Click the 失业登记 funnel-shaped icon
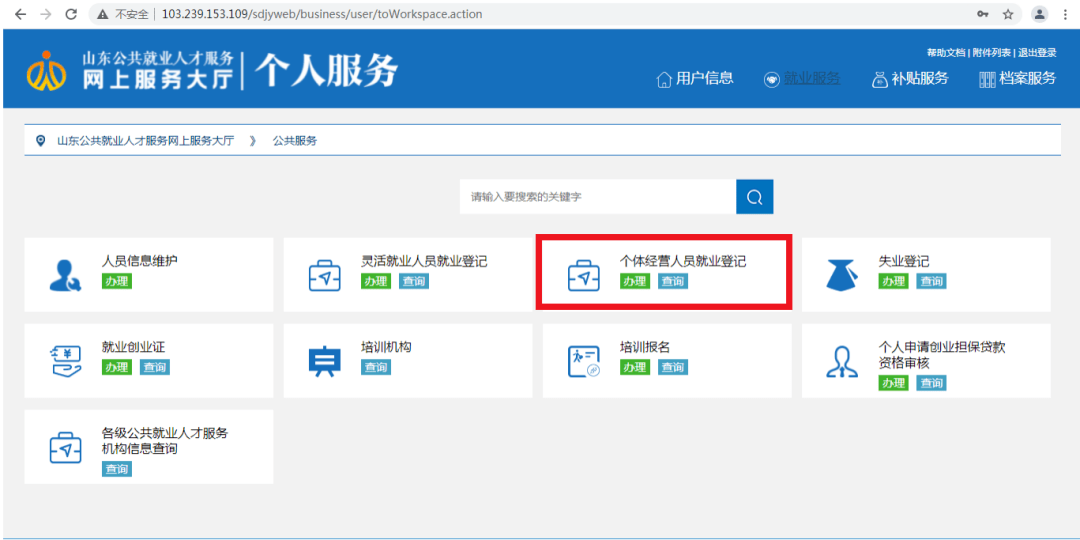Image resolution: width=1080 pixels, height=540 pixels. (x=842, y=276)
